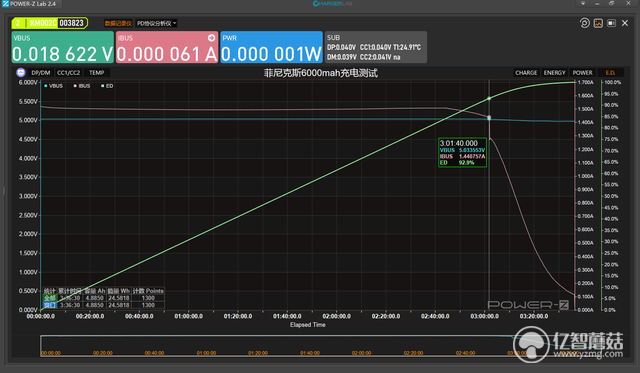Image resolution: width=640 pixels, height=373 pixels.
Task: Toggle DP/DM curve display
Action: (41, 73)
